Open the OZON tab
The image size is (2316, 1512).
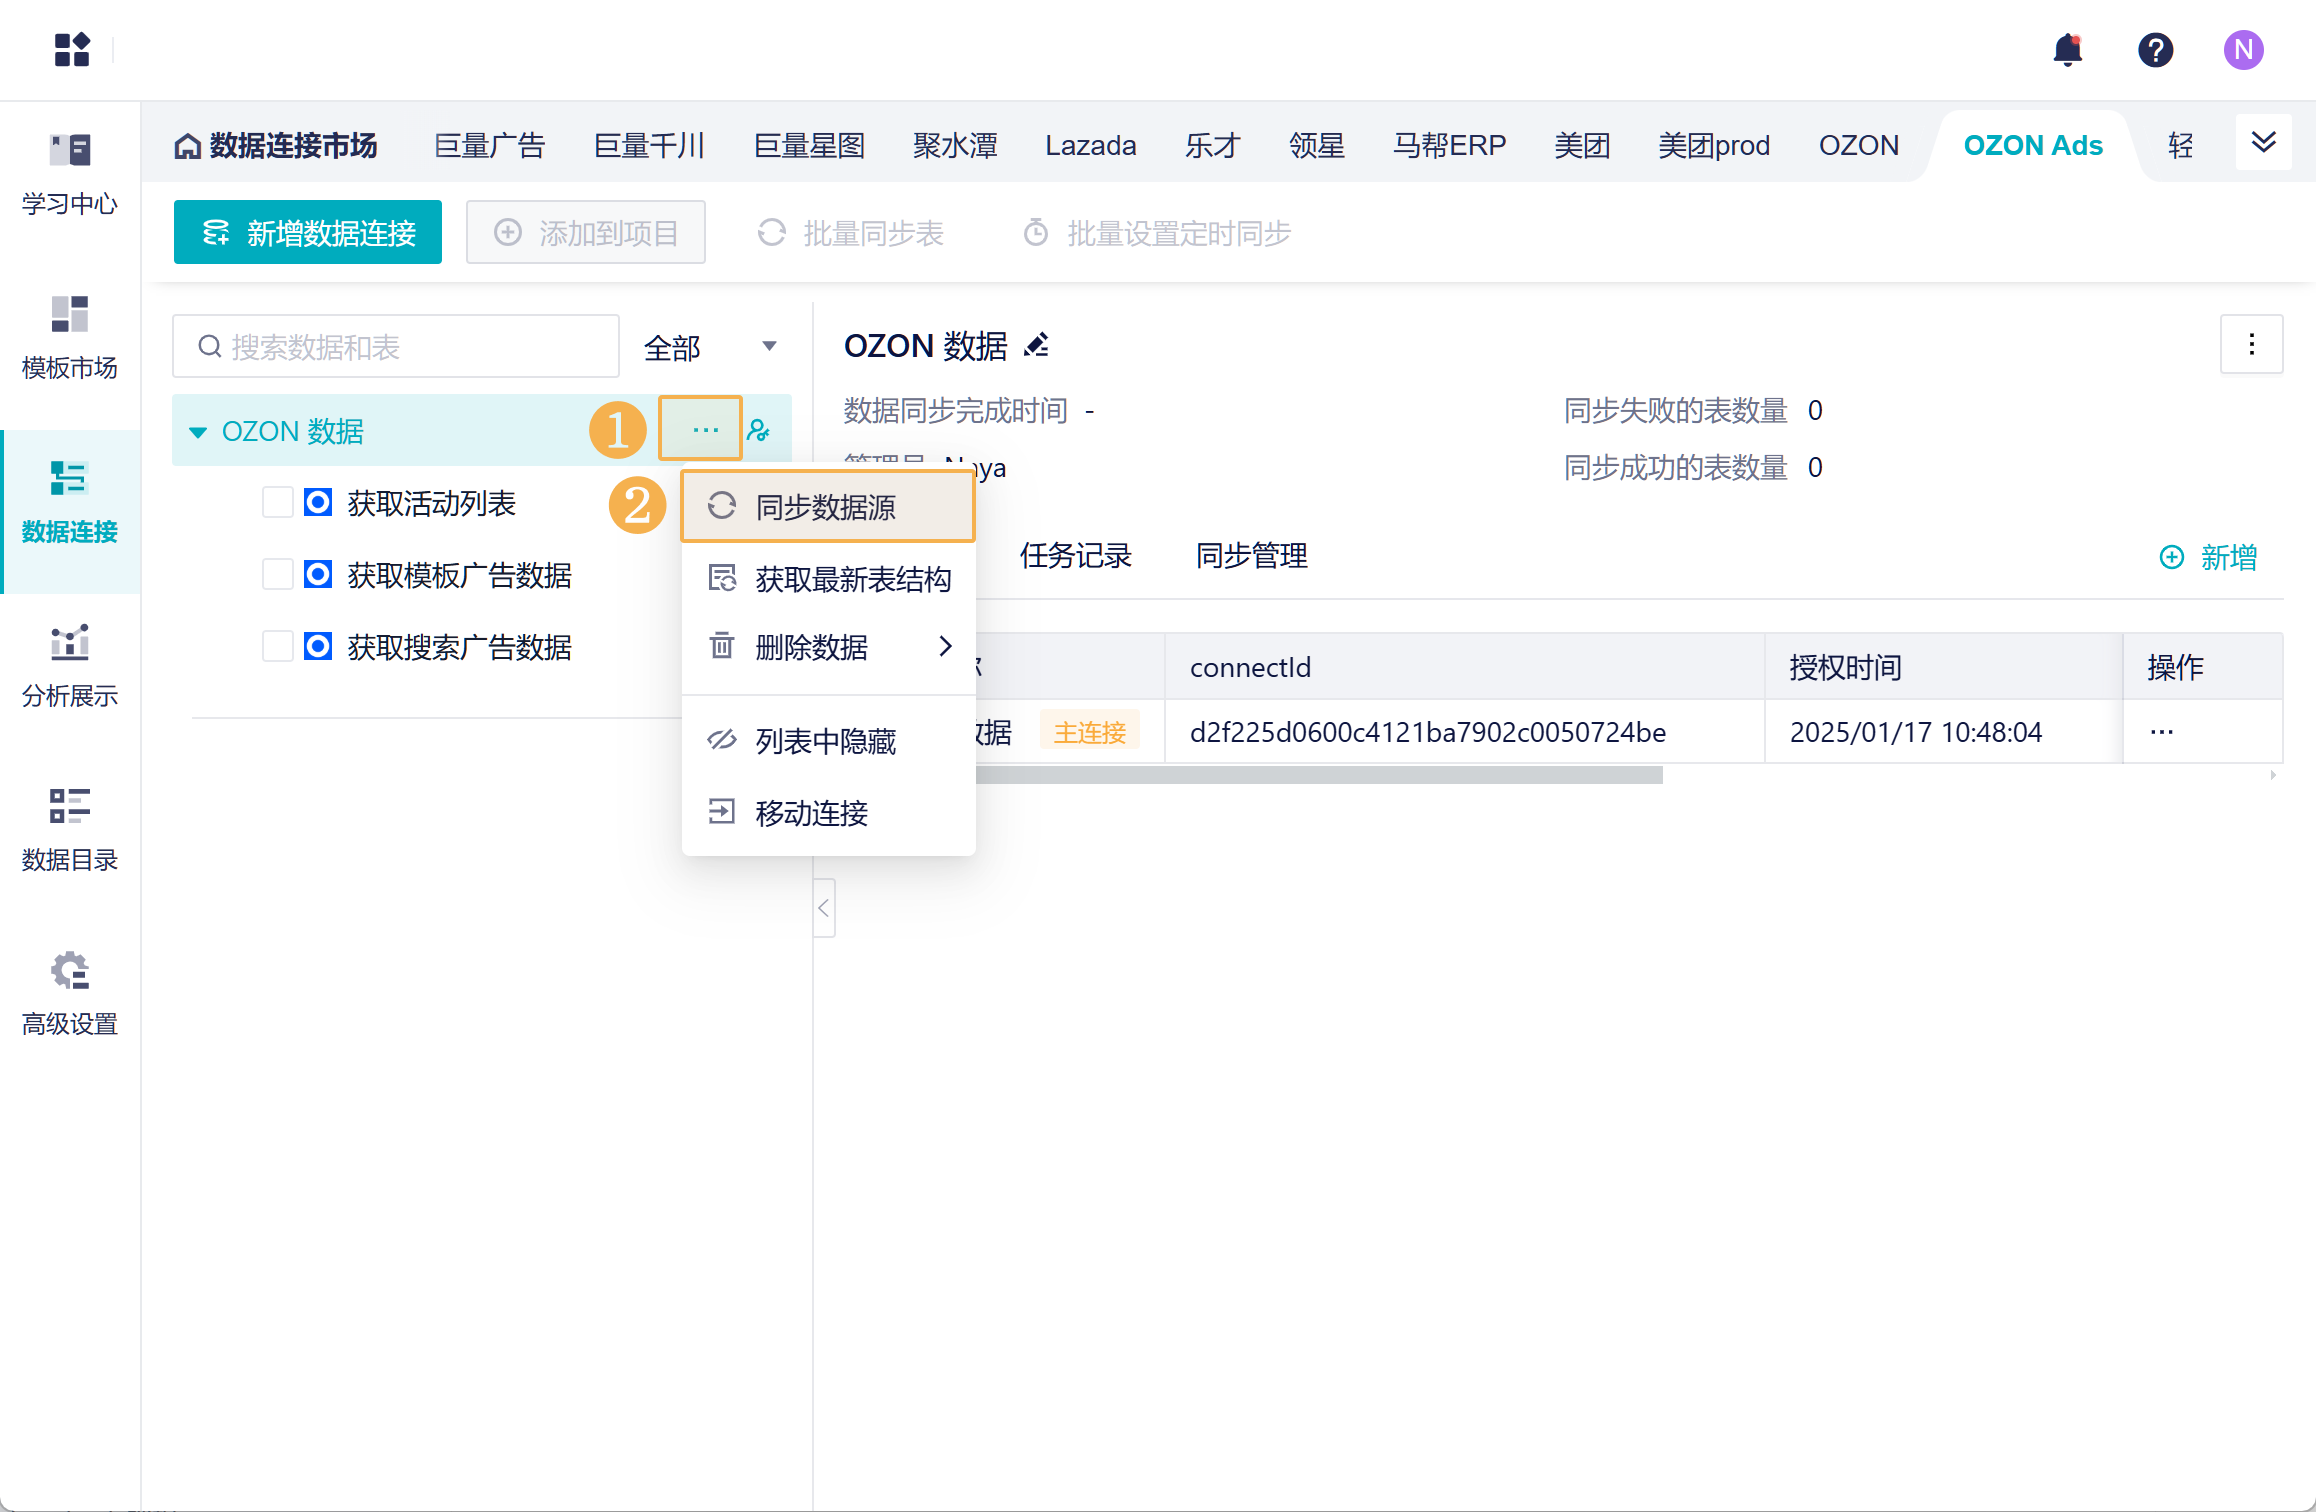(1859, 146)
